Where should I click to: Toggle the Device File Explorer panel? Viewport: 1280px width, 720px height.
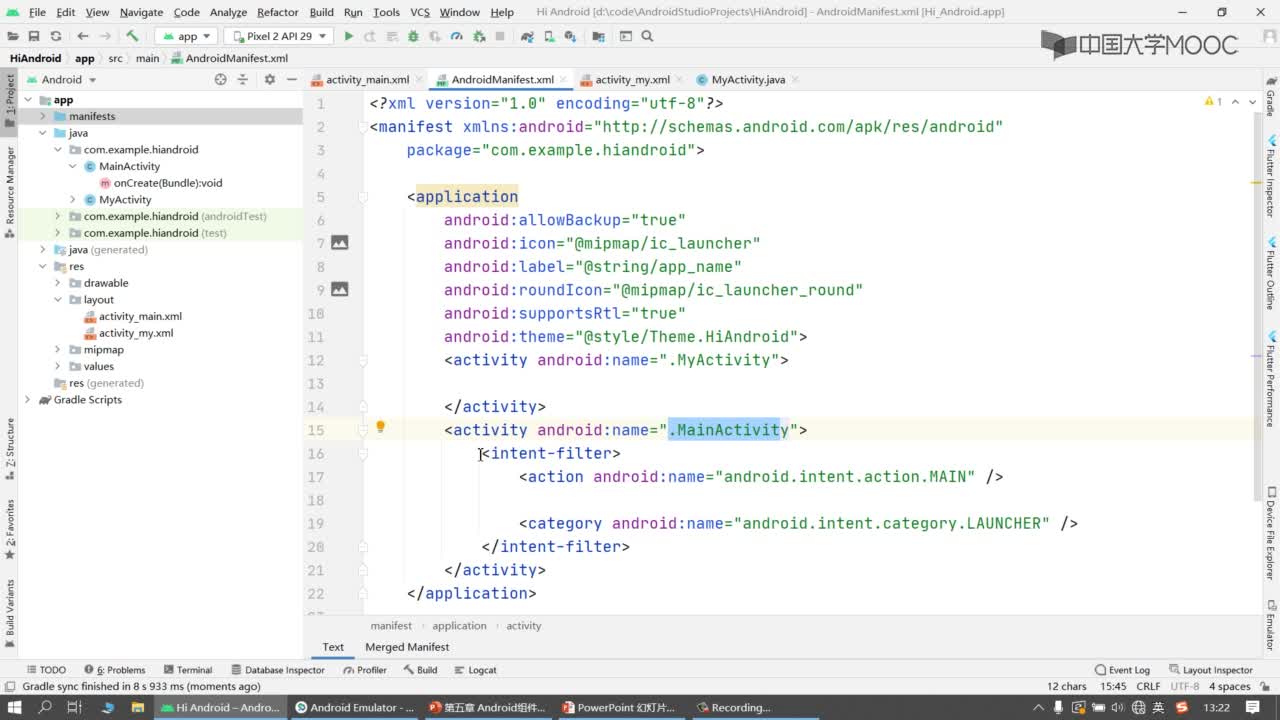1271,534
